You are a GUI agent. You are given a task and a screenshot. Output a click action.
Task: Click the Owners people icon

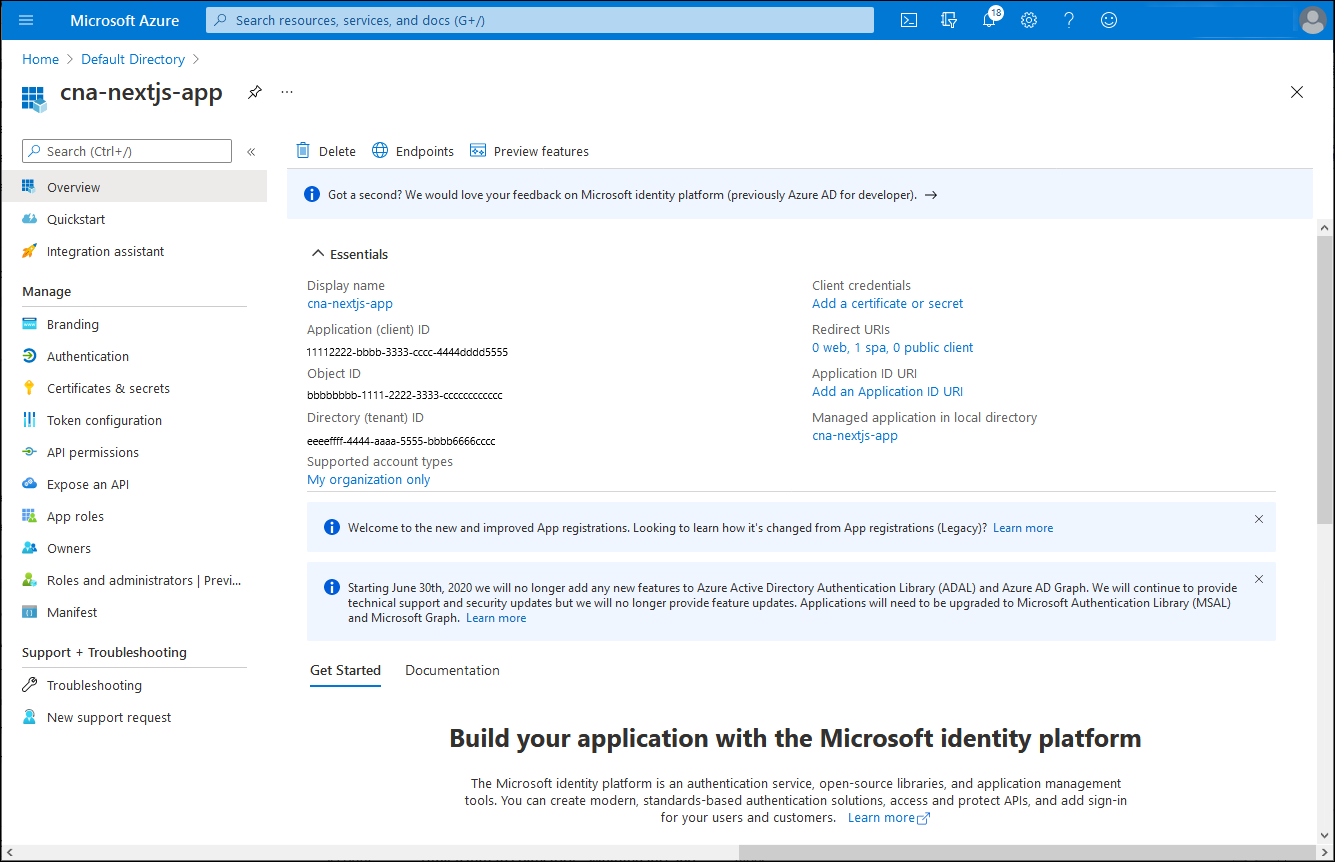coord(29,548)
